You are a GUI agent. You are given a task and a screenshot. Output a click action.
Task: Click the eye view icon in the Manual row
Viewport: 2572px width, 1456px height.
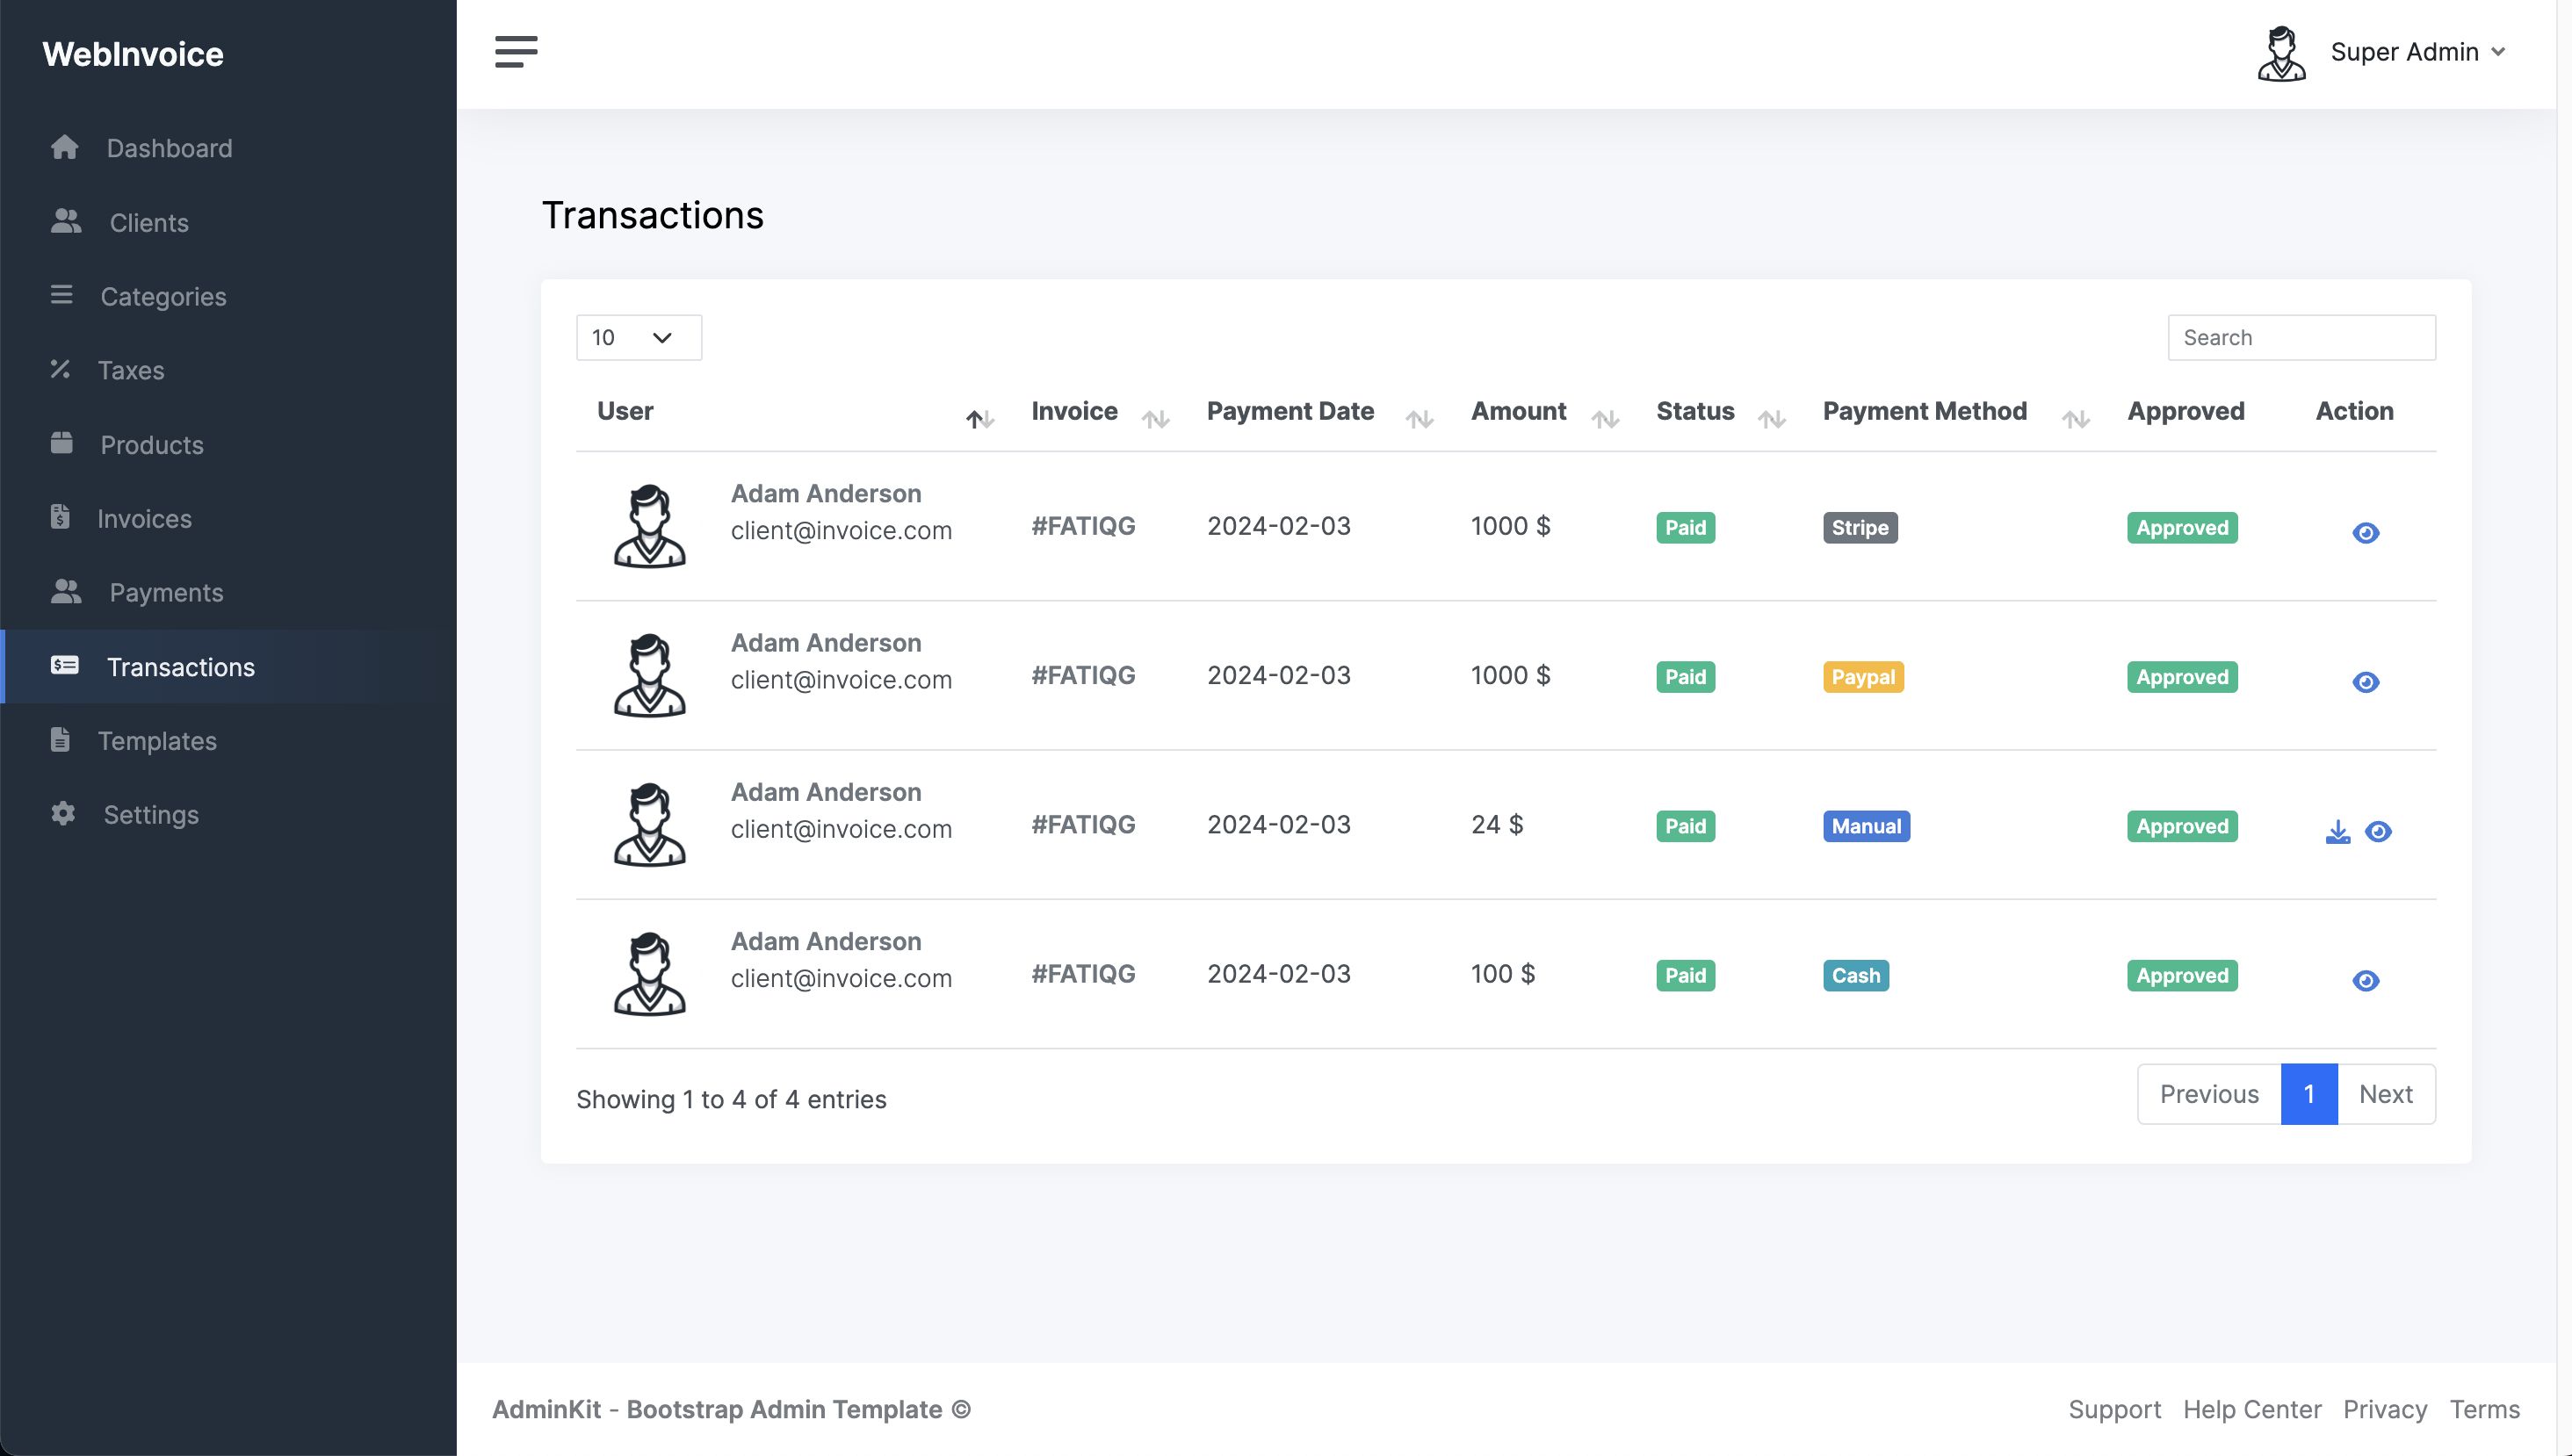[x=2378, y=832]
